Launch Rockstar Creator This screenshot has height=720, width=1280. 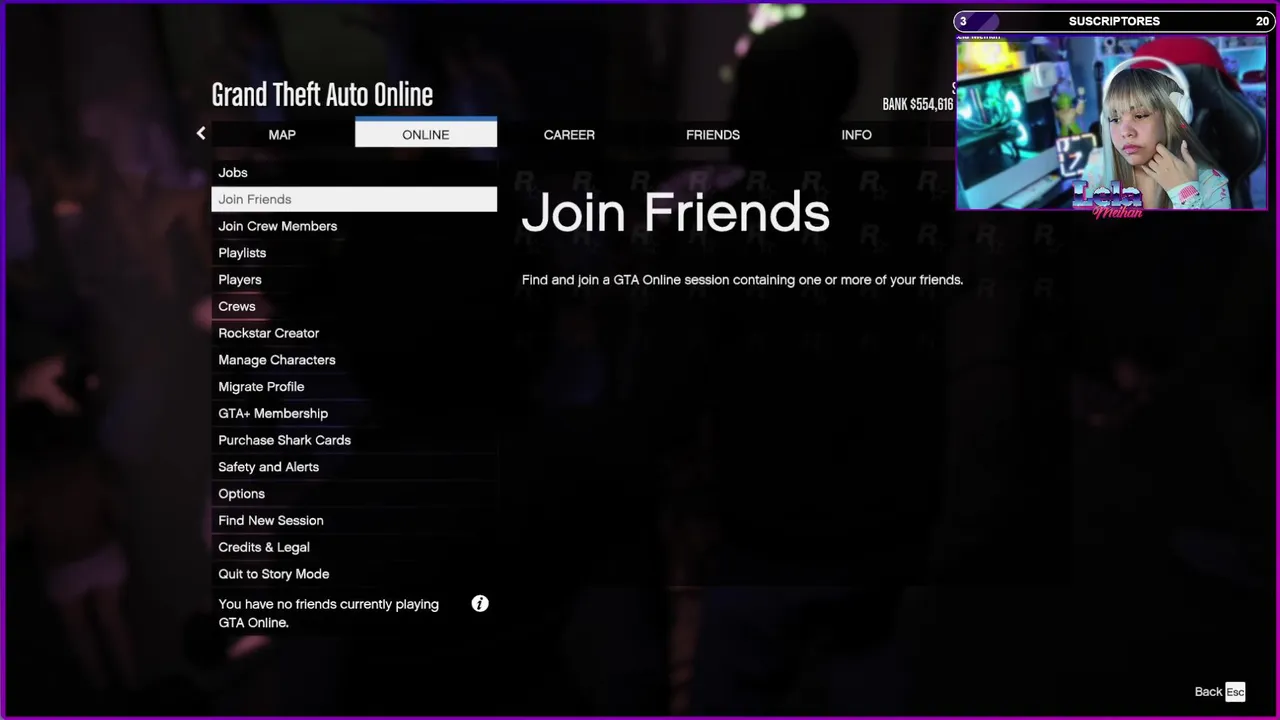coord(354,333)
